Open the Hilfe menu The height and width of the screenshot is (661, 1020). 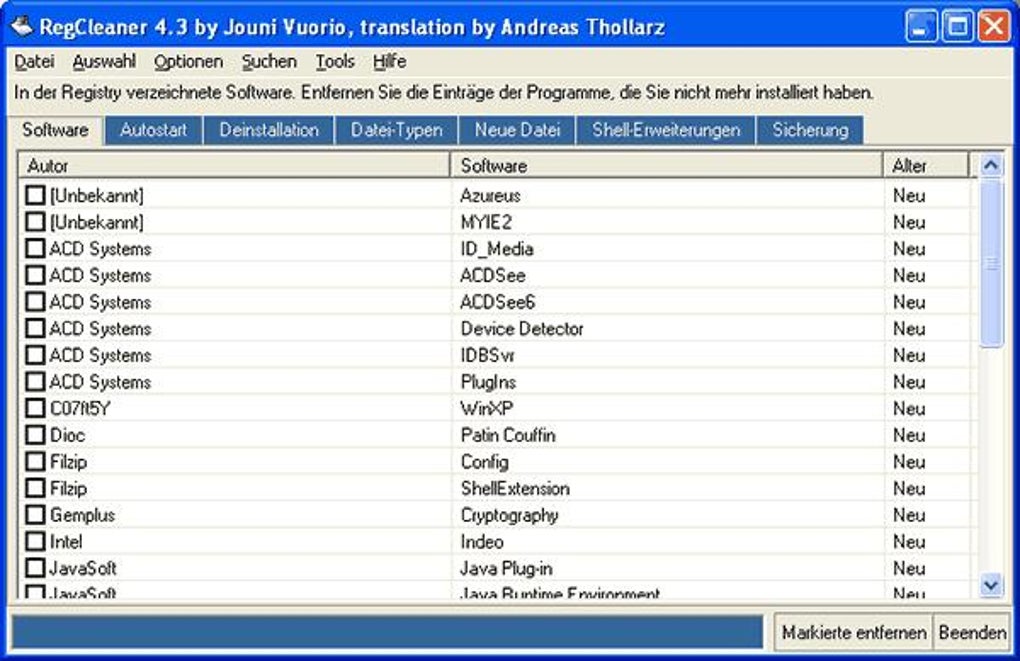(390, 62)
